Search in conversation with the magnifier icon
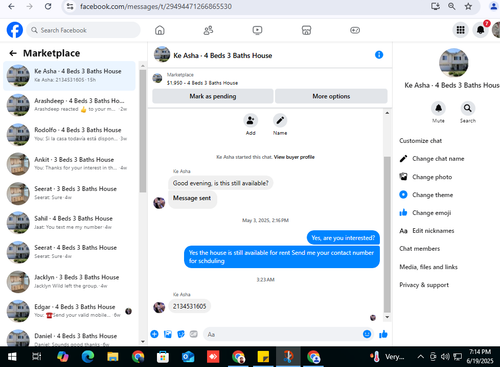The height and width of the screenshot is (367, 500). 468,108
